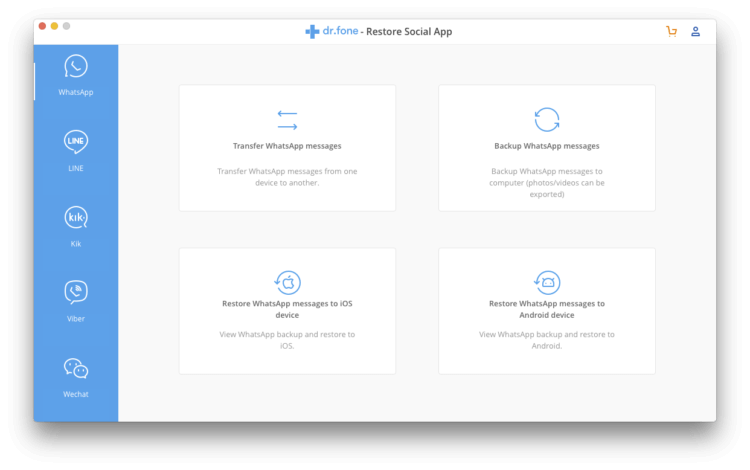Open Restore WhatsApp messages to Android device
750x470 pixels.
[x=547, y=309]
